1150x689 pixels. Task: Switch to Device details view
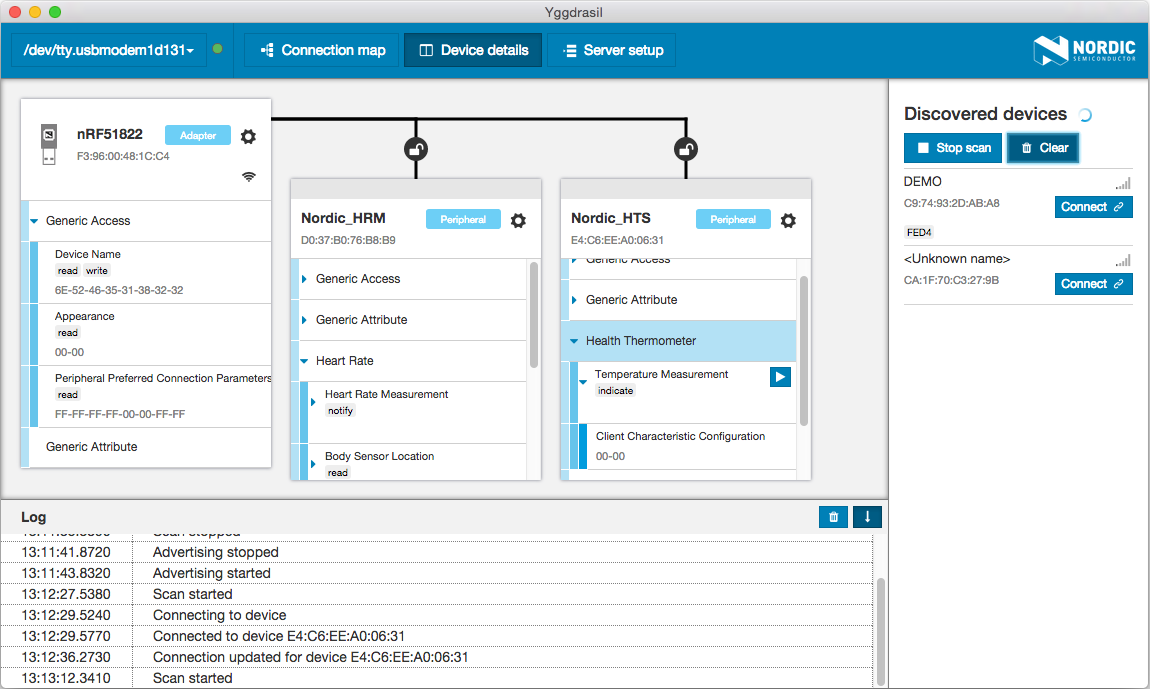click(x=473, y=50)
